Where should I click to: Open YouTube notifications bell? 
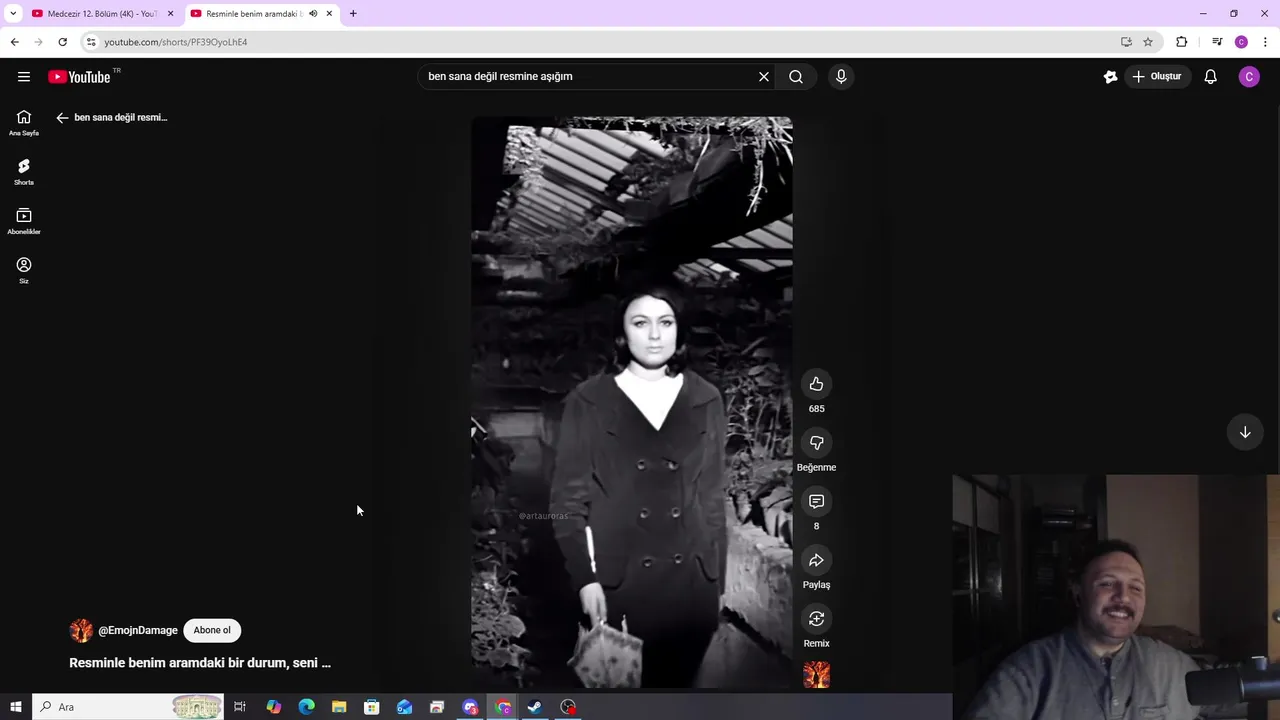click(x=1210, y=77)
